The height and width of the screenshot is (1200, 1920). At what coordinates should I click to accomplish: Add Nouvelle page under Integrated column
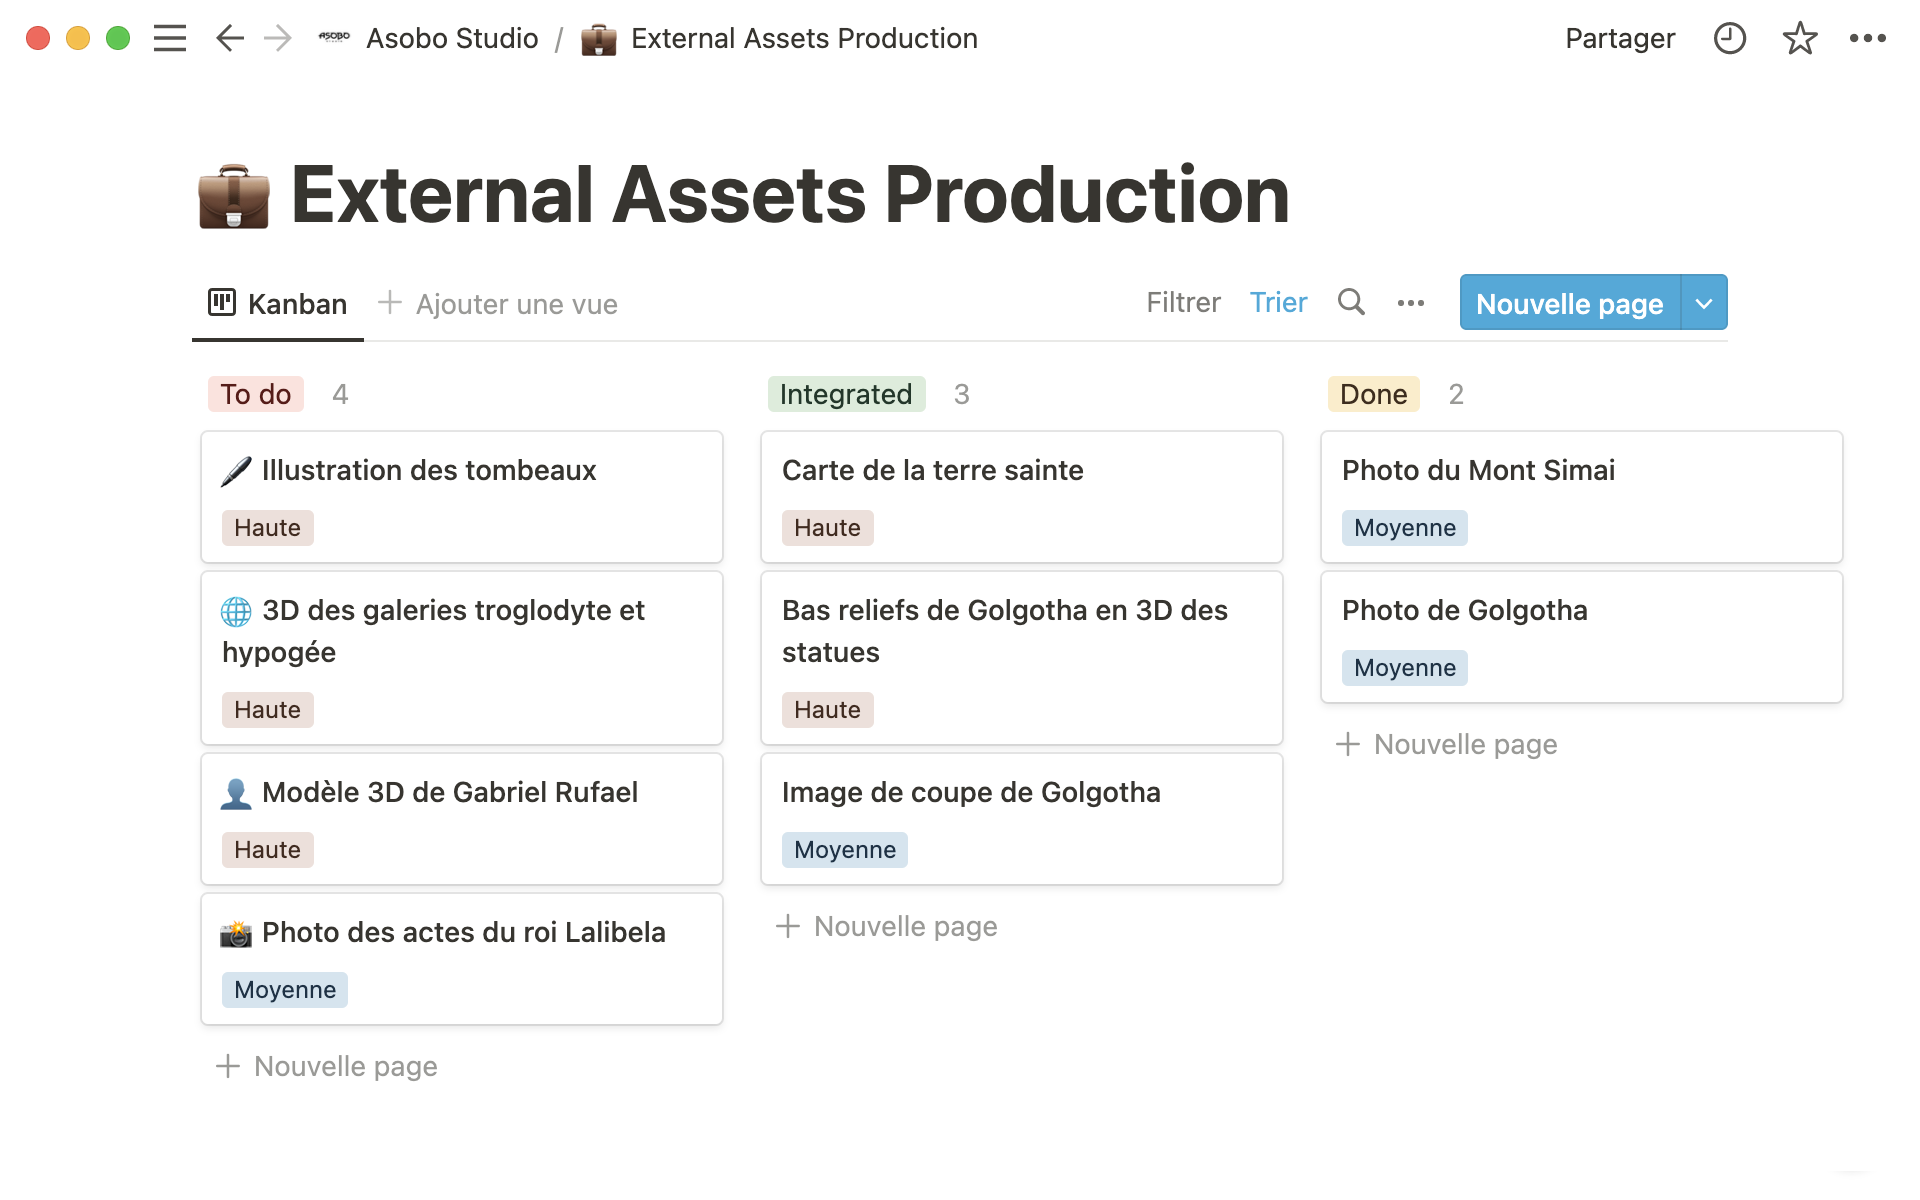[887, 926]
